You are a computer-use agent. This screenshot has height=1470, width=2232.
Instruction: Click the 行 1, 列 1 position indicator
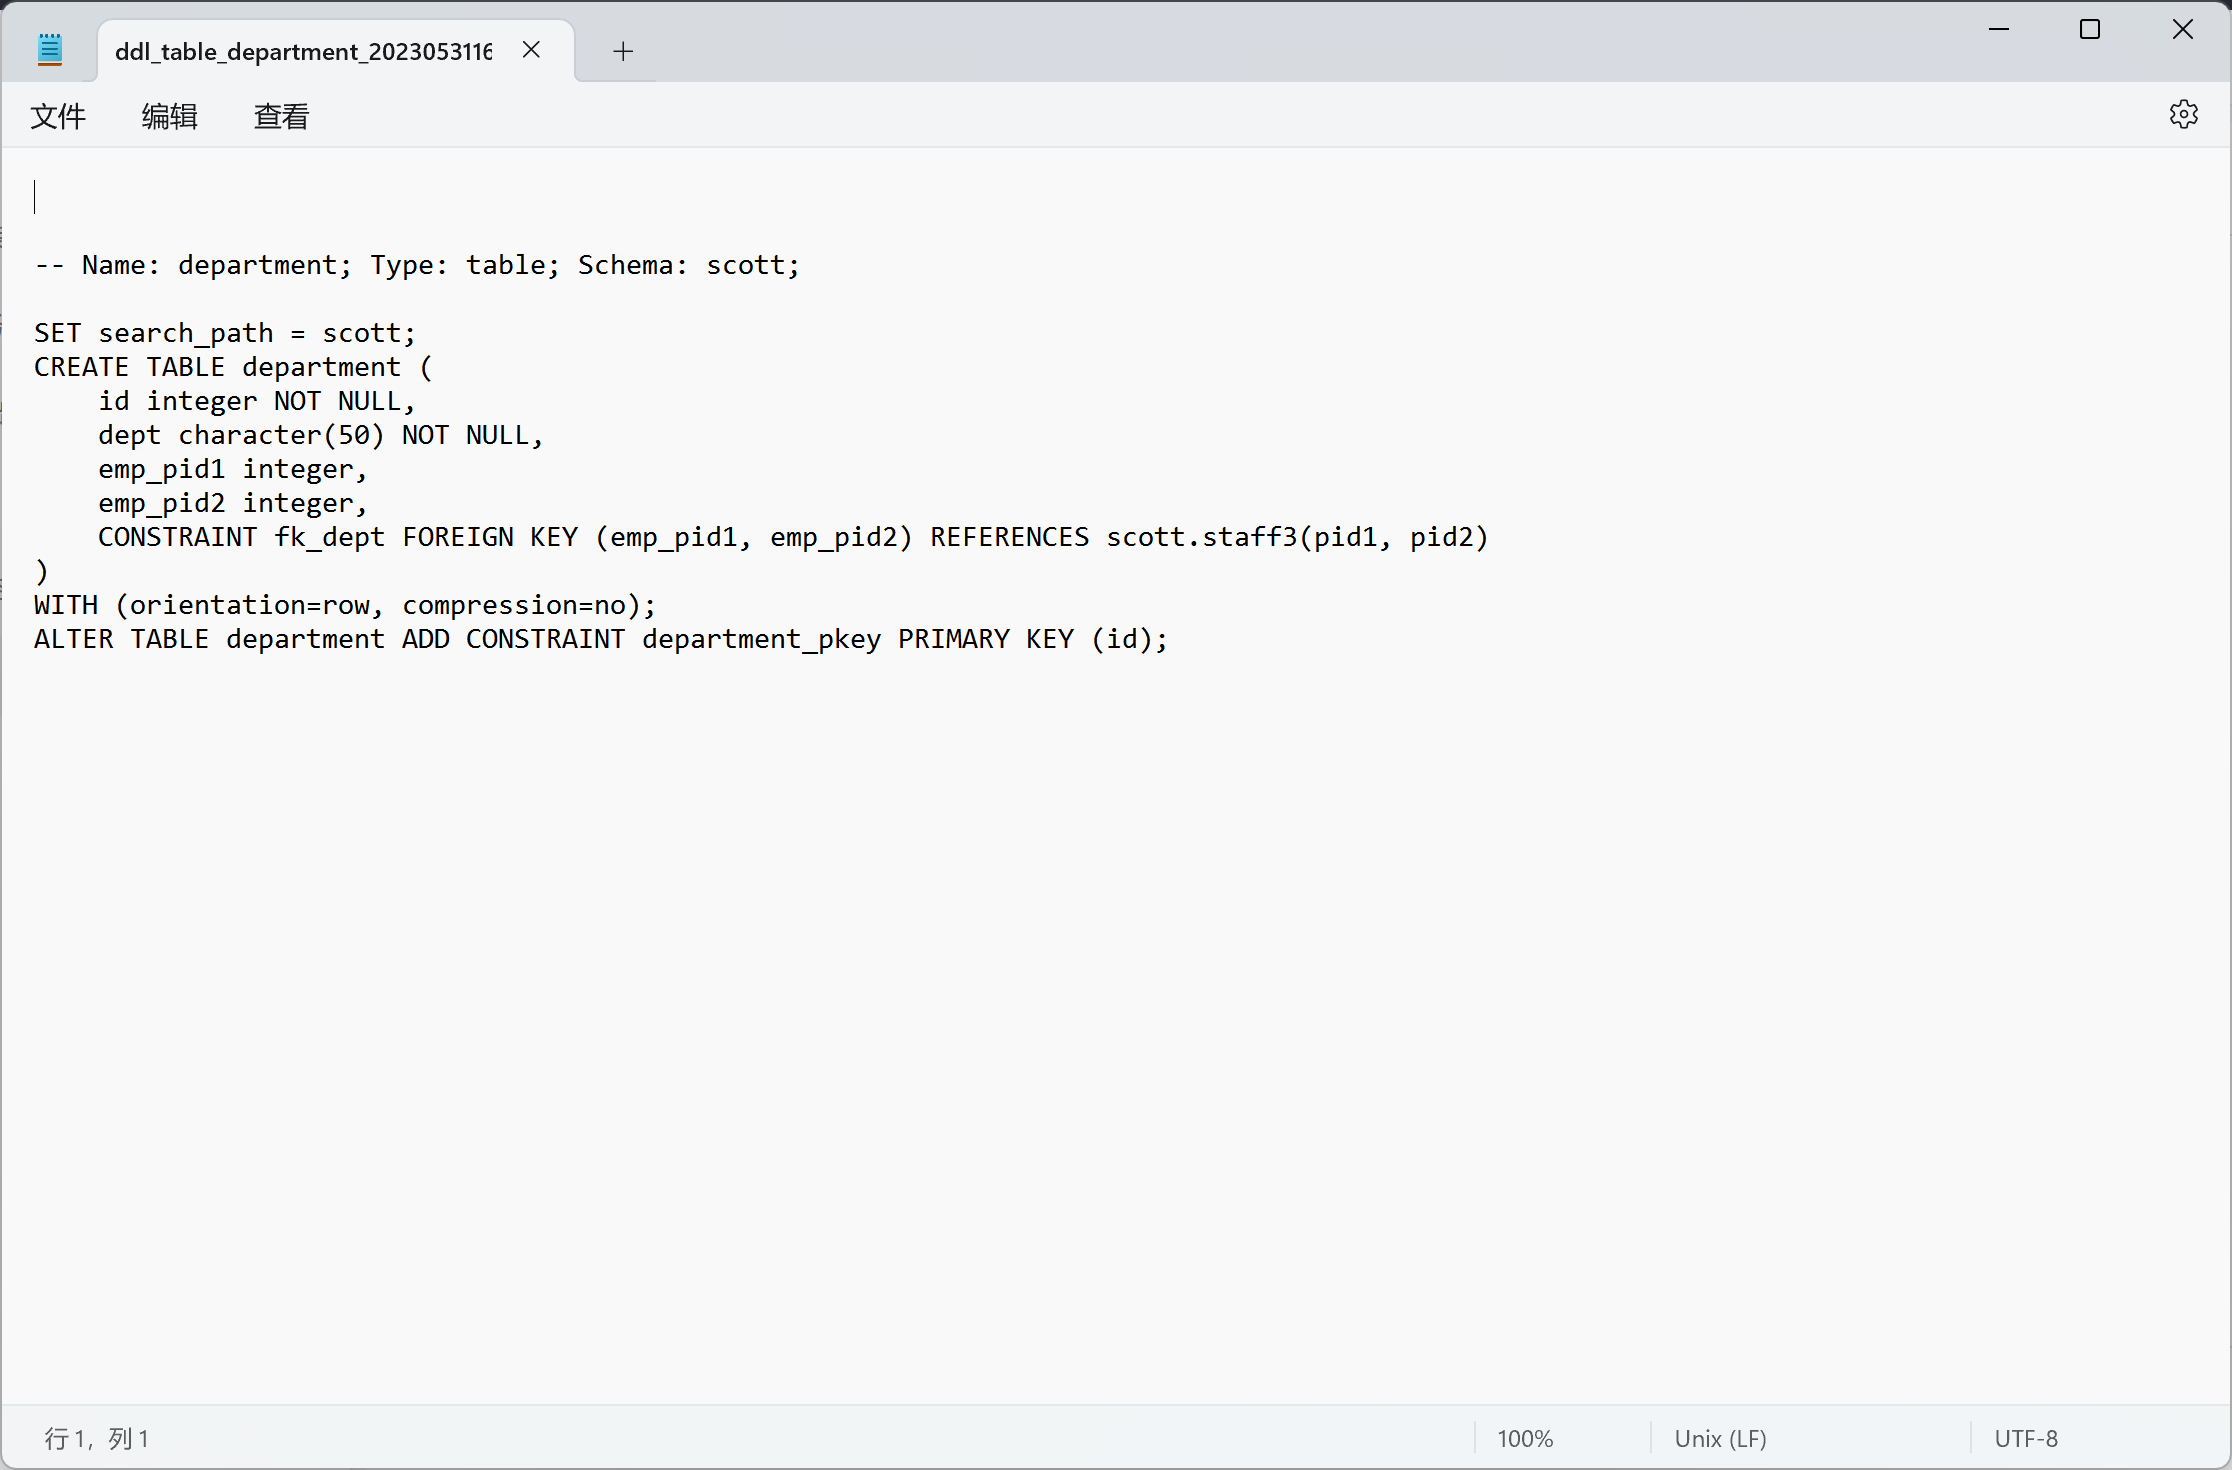pos(97,1438)
